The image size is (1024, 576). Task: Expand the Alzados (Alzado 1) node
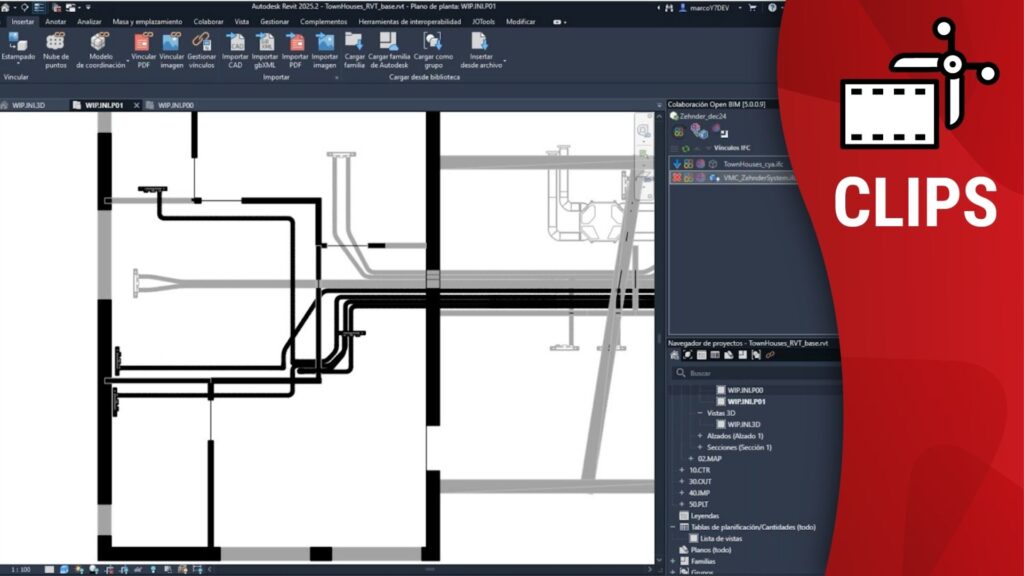point(700,436)
